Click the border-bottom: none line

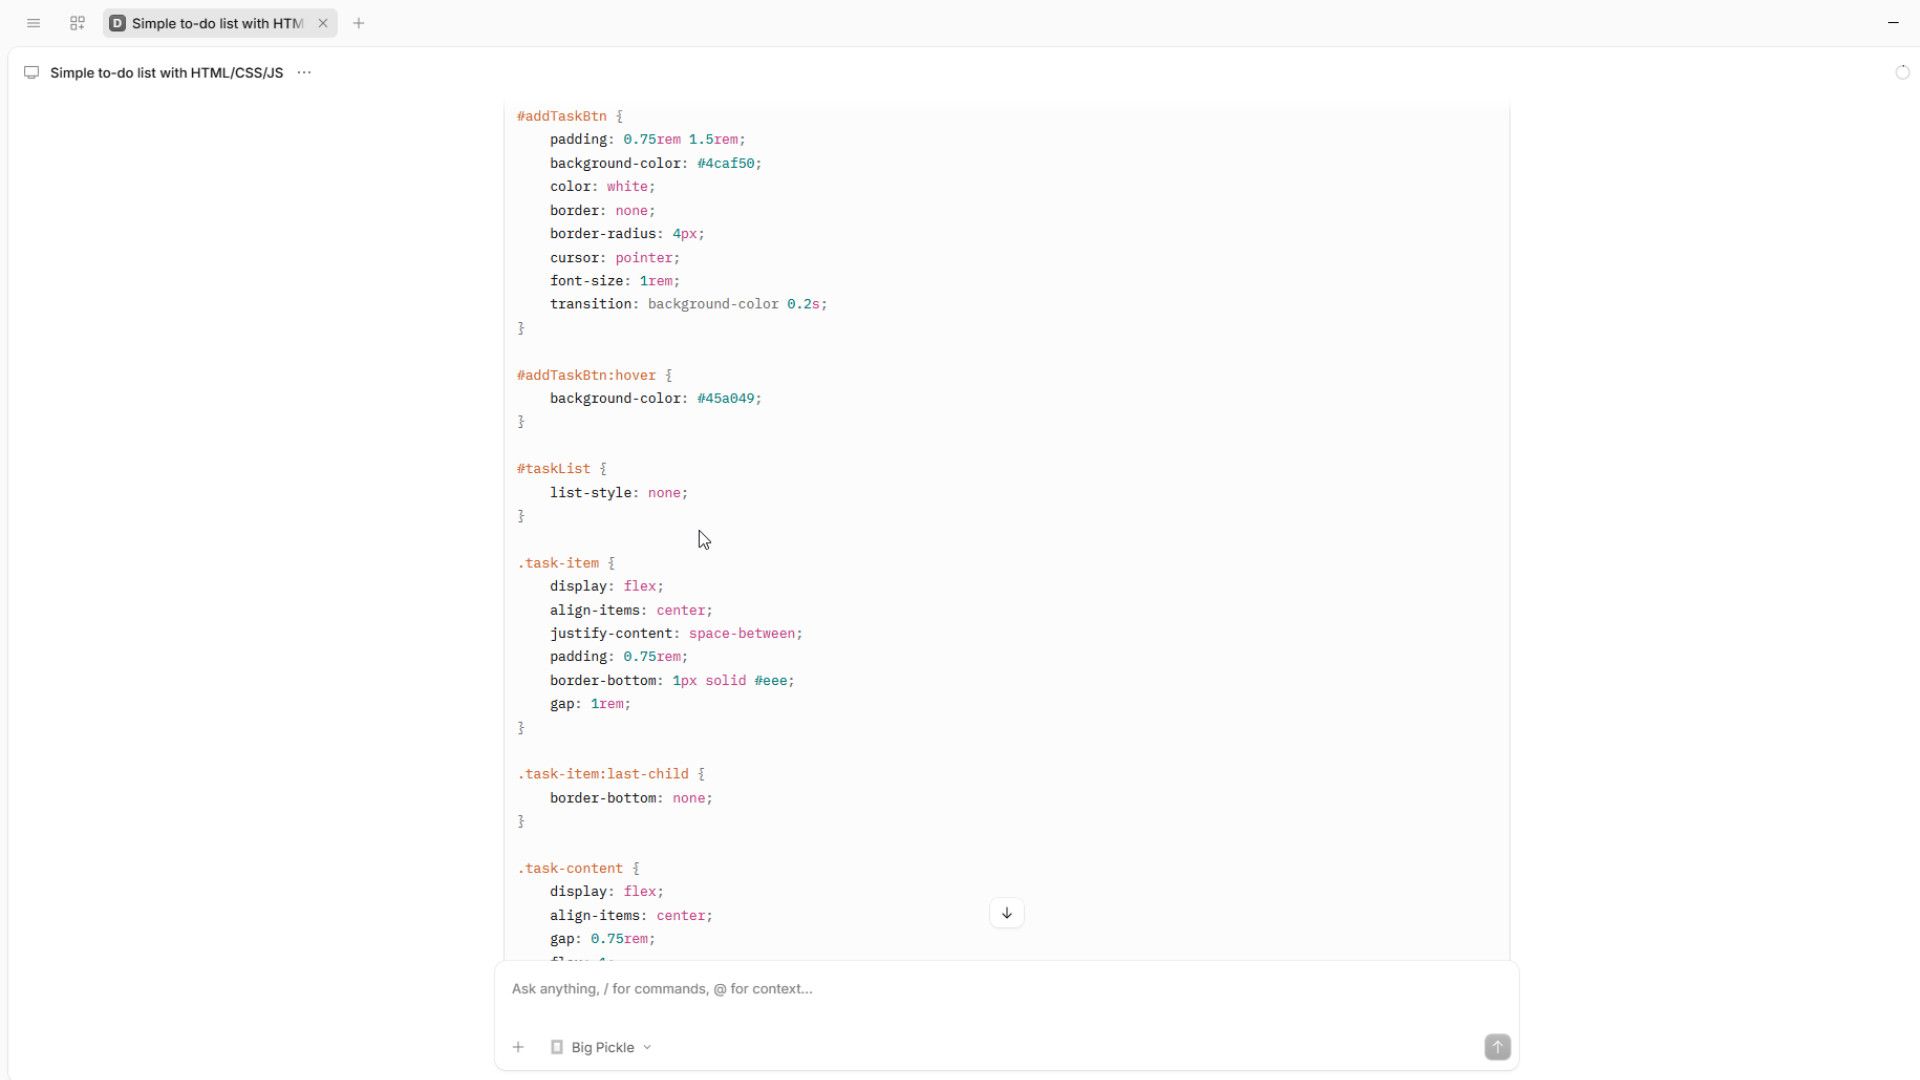(x=631, y=798)
